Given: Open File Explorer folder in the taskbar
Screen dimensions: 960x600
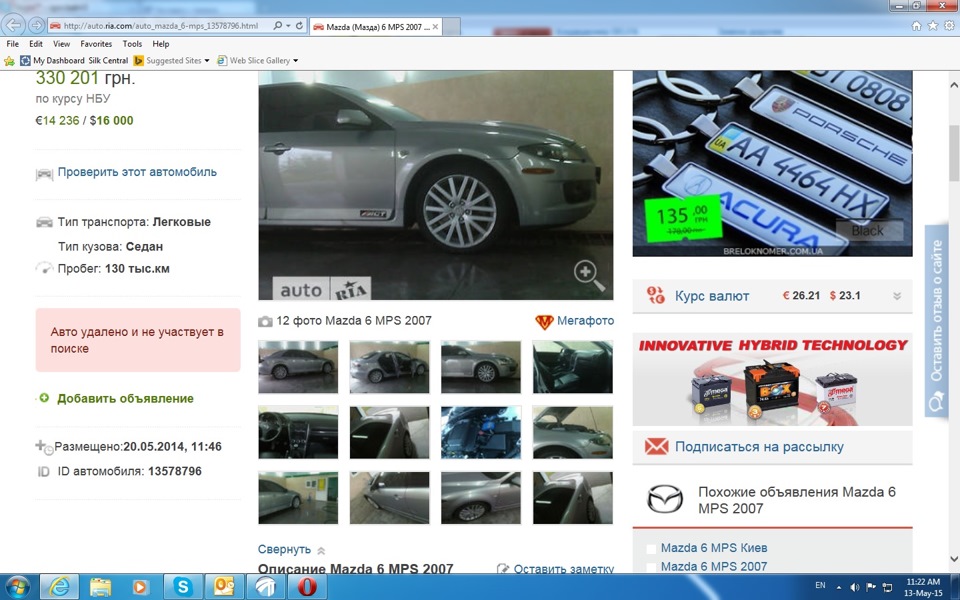Looking at the screenshot, I should pyautogui.click(x=100, y=587).
